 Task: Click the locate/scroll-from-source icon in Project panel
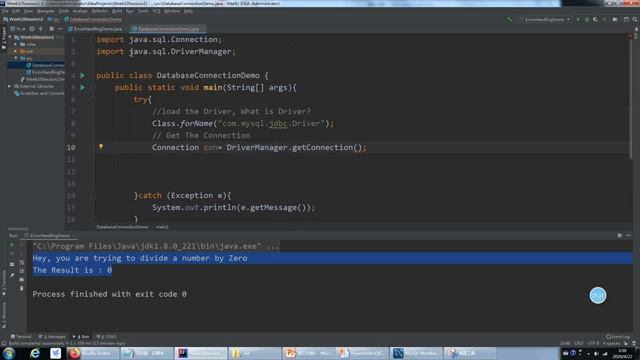32,29
